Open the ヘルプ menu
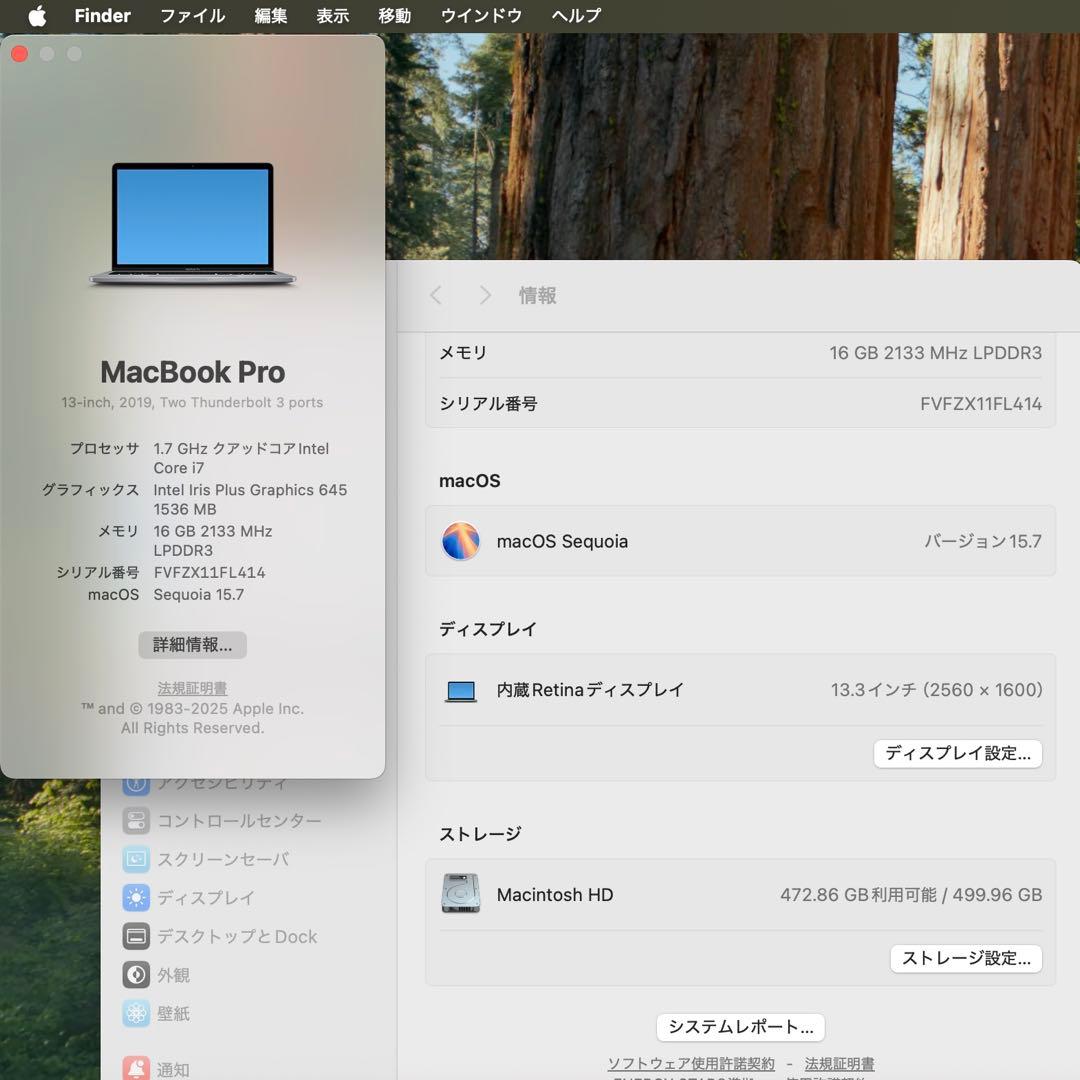 click(x=574, y=15)
